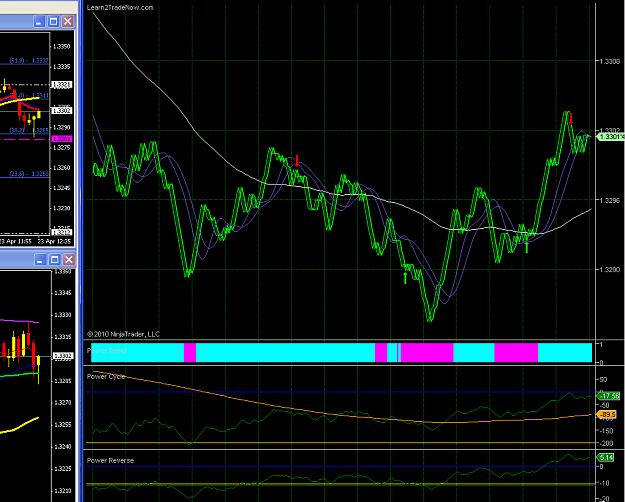Screen dimensions: 625x502
Task: Click the 1.3240 label in lower-left chart
Action: tap(63, 447)
